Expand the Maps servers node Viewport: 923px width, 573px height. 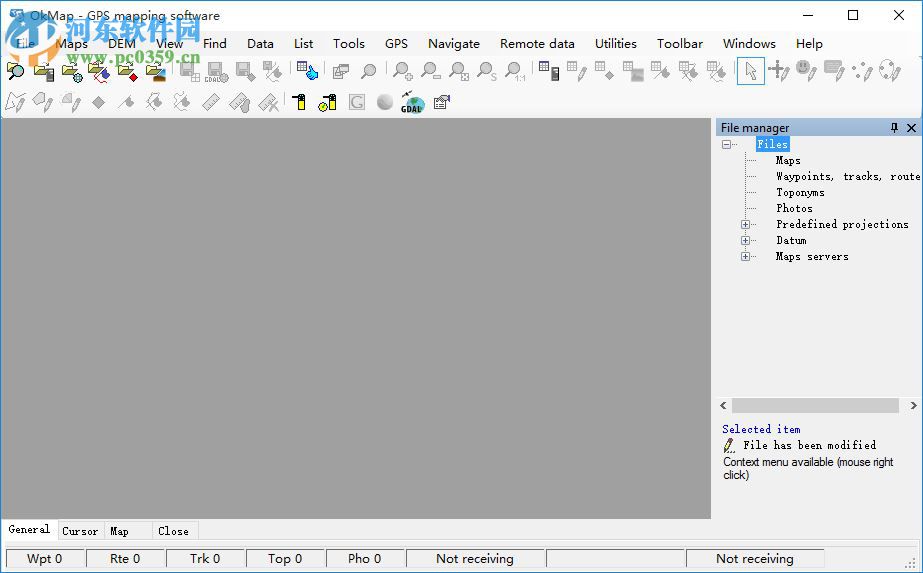745,256
